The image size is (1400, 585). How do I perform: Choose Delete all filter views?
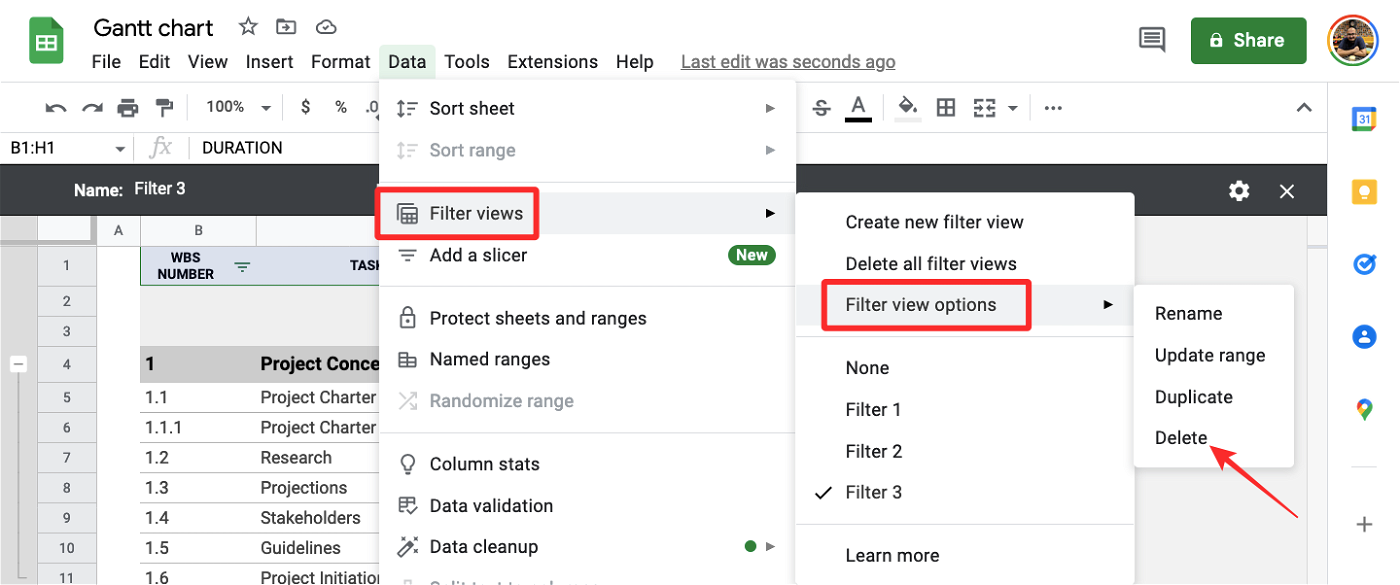point(965,264)
